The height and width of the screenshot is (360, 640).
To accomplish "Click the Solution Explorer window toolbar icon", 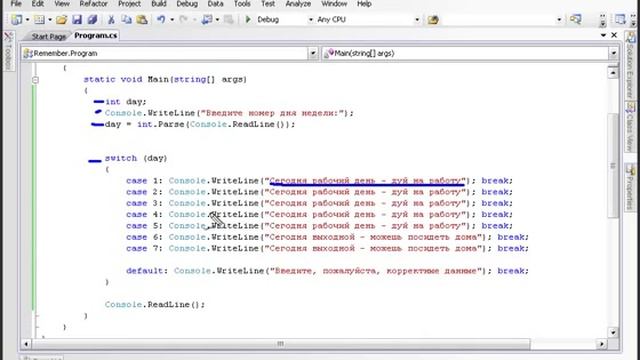I will coord(576,19).
